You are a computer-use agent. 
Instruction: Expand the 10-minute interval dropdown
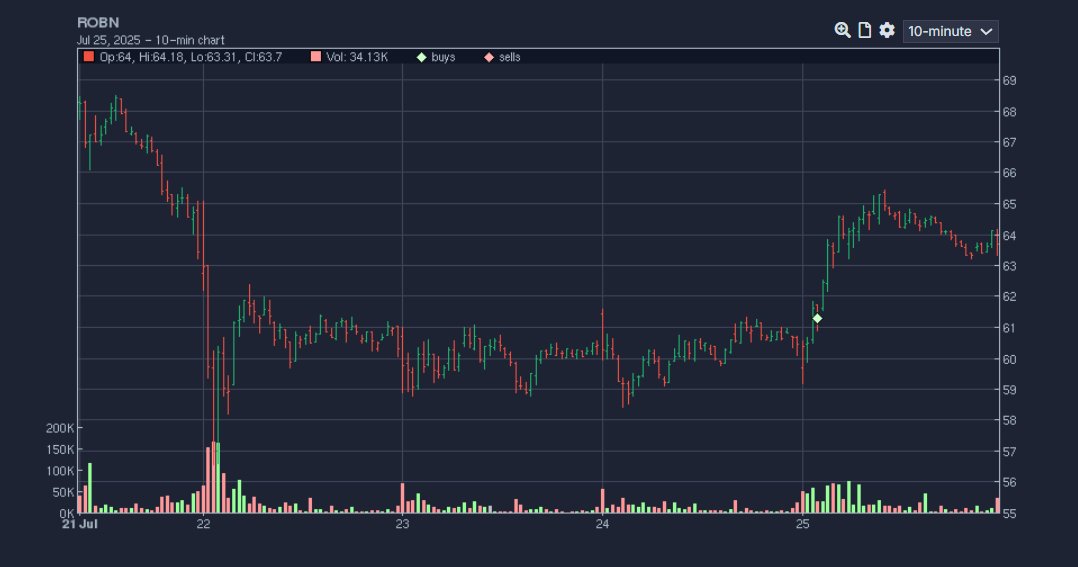(950, 31)
